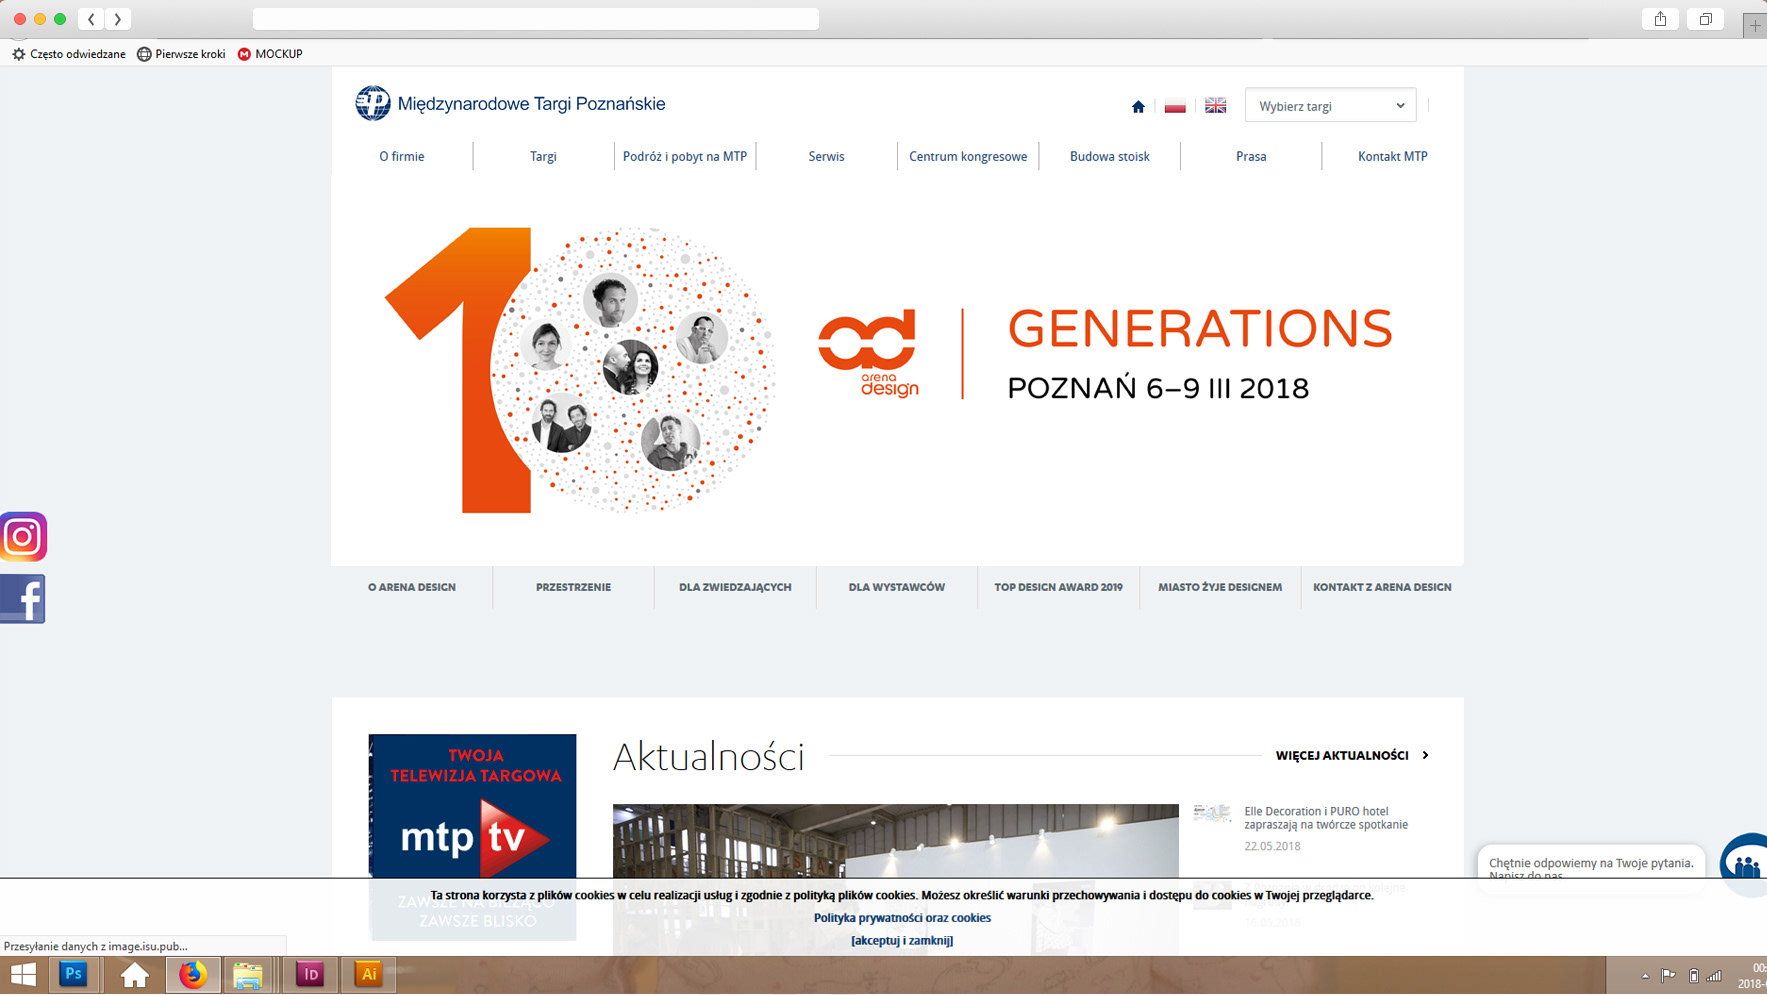Click '[akceptuj i zamknij]' cookie link
The image size is (1767, 995).
point(902,941)
